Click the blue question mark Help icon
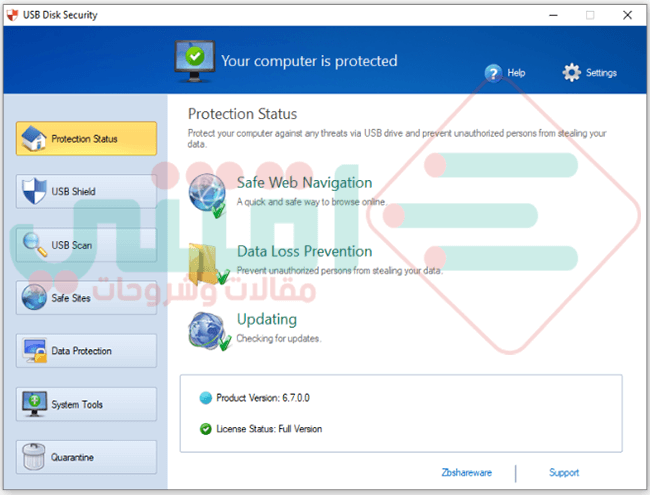Image resolution: width=650 pixels, height=495 pixels. (493, 73)
